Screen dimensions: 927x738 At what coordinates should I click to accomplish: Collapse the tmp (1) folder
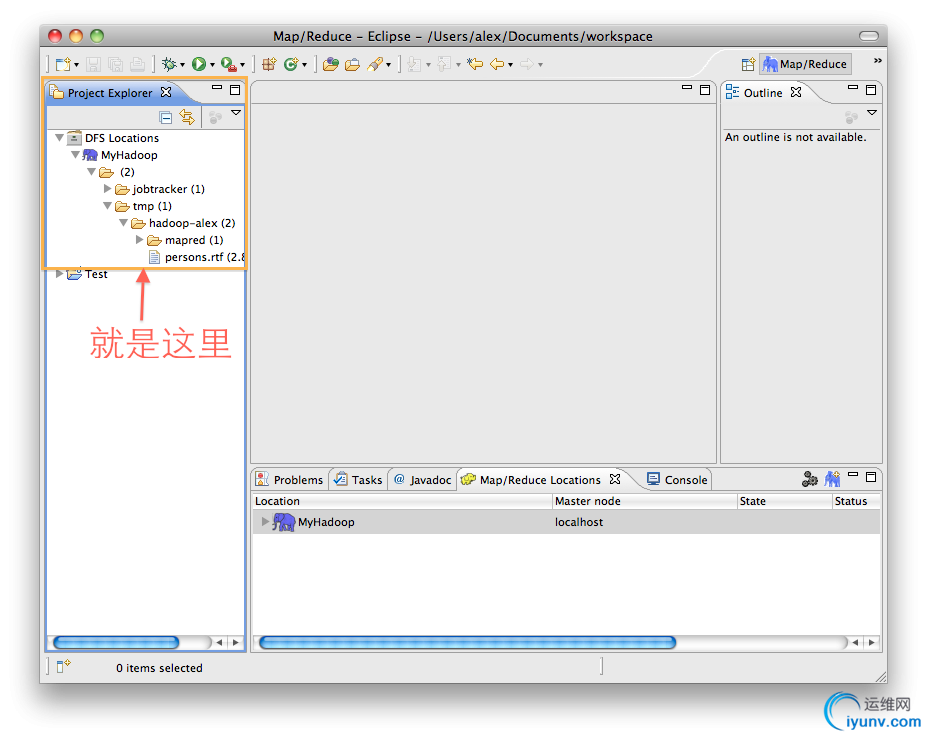(107, 206)
